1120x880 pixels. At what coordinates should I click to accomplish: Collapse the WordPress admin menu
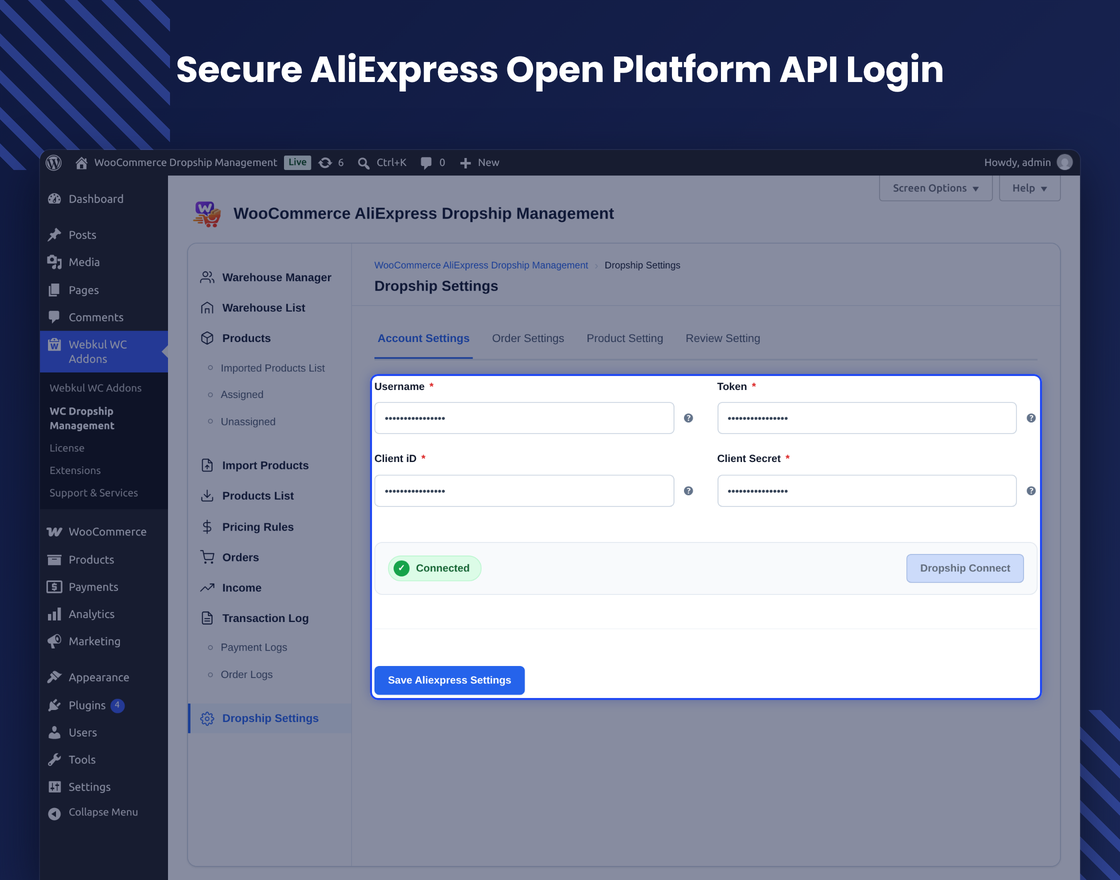pyautogui.click(x=93, y=812)
